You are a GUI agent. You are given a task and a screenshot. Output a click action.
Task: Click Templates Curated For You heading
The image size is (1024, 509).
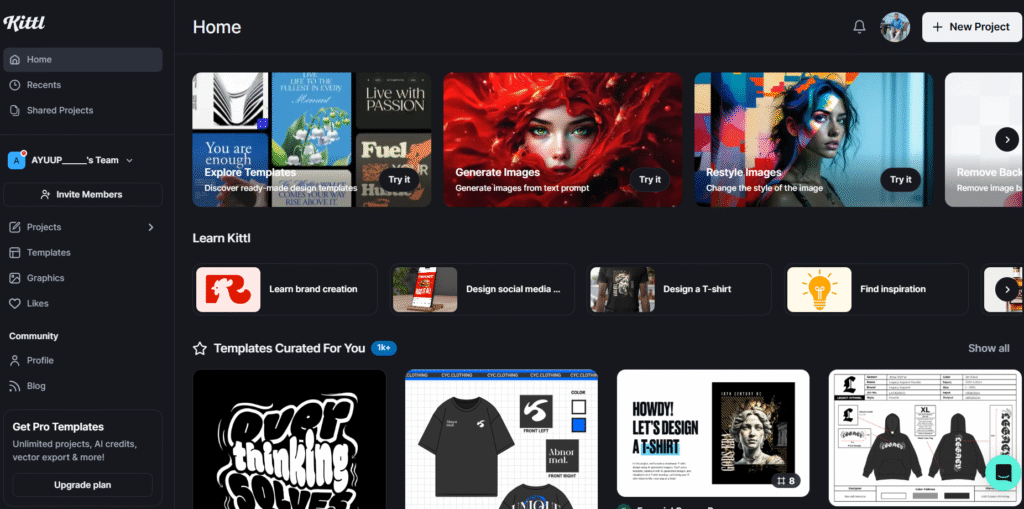click(x=289, y=348)
